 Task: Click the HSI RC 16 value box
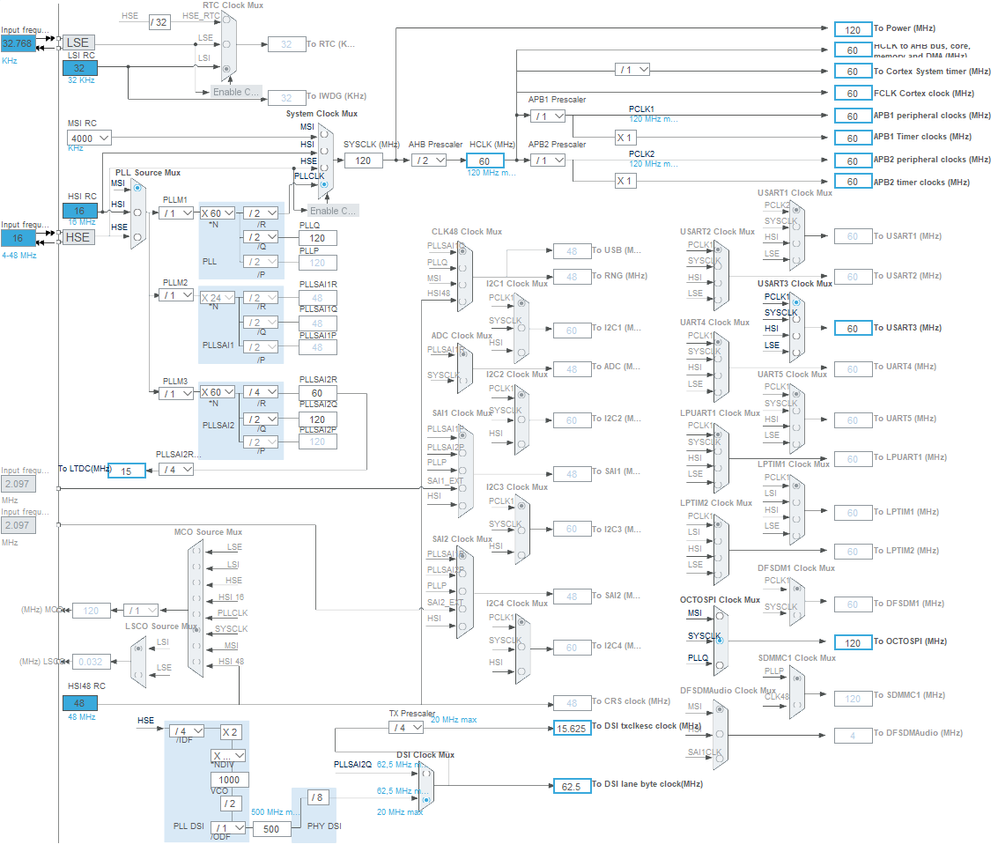coord(80,211)
